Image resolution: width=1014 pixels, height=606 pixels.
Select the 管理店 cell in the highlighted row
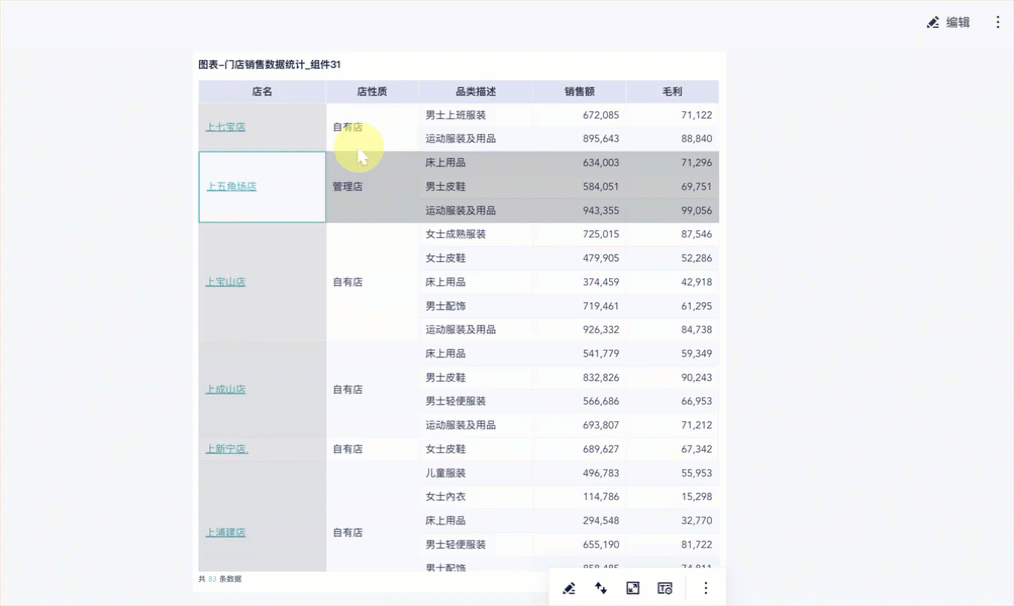372,187
